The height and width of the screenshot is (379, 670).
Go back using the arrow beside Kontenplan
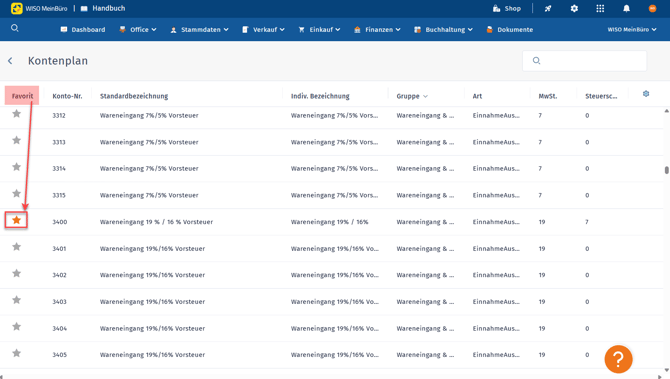pyautogui.click(x=10, y=61)
